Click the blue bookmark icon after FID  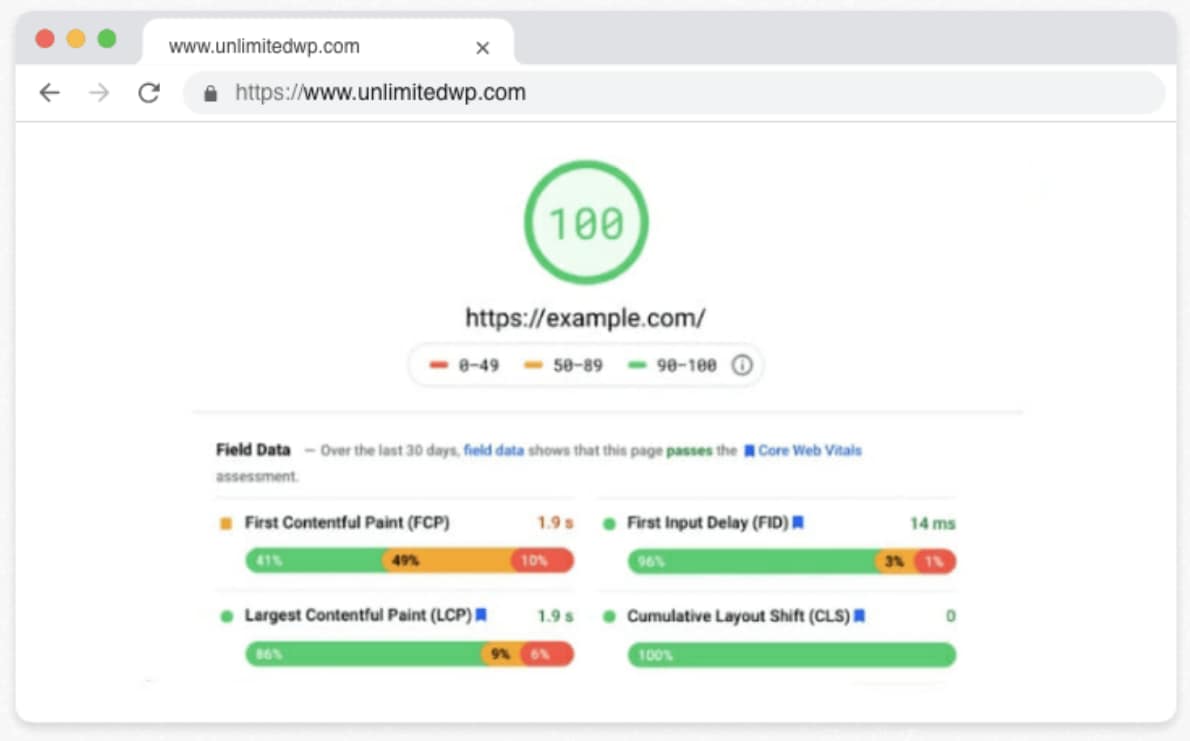coord(798,522)
